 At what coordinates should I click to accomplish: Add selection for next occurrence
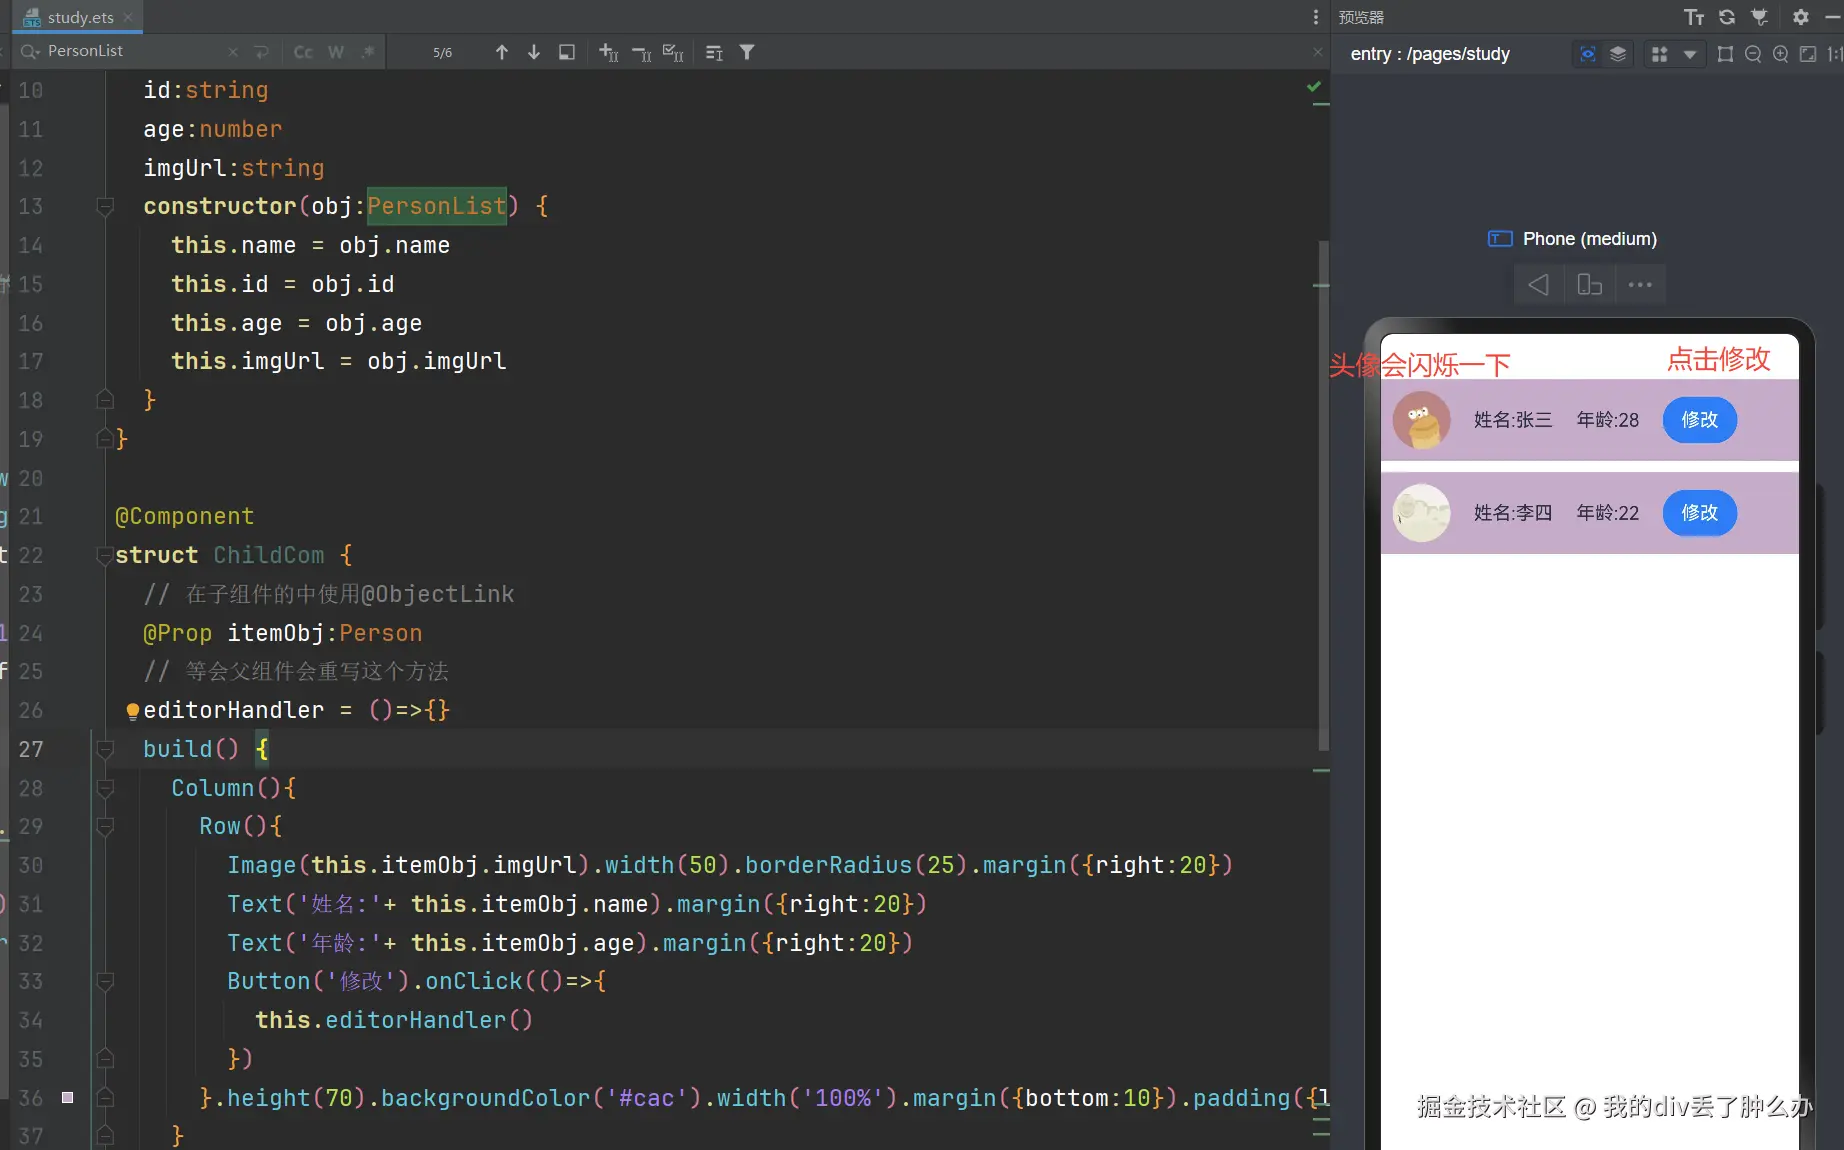(608, 52)
